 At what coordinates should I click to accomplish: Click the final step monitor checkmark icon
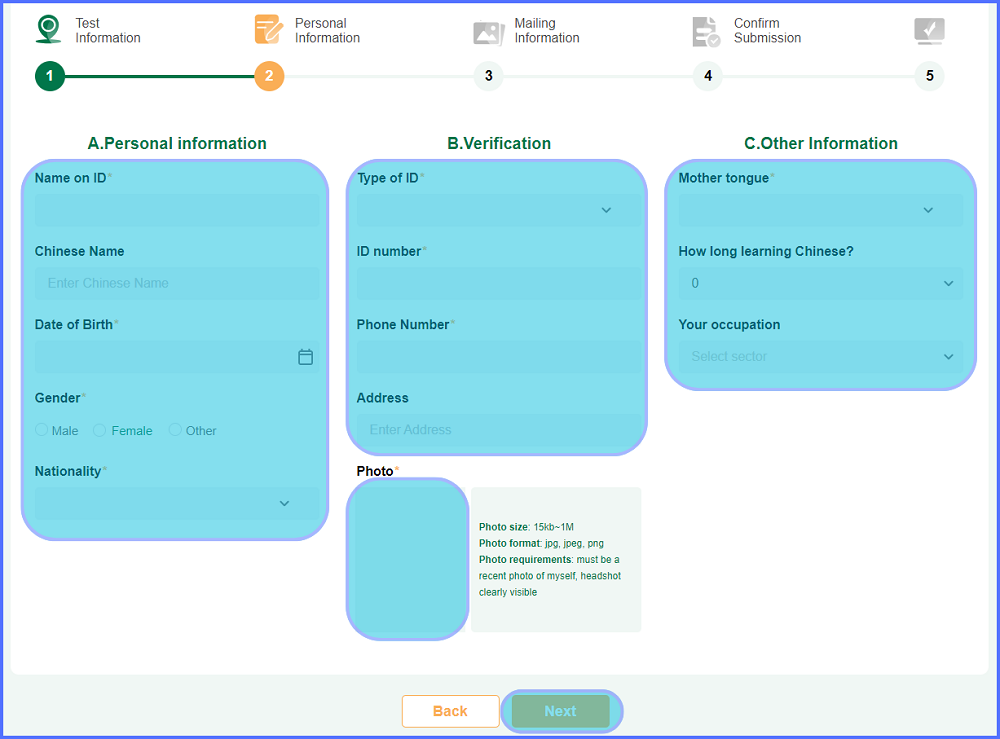click(929, 32)
